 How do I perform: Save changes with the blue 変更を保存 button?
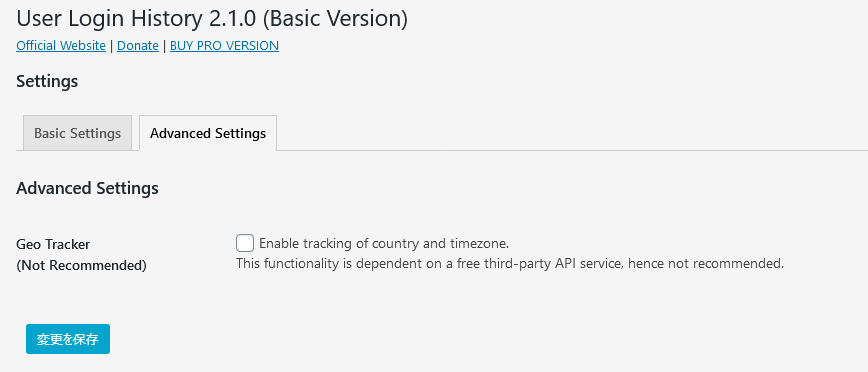[x=68, y=339]
